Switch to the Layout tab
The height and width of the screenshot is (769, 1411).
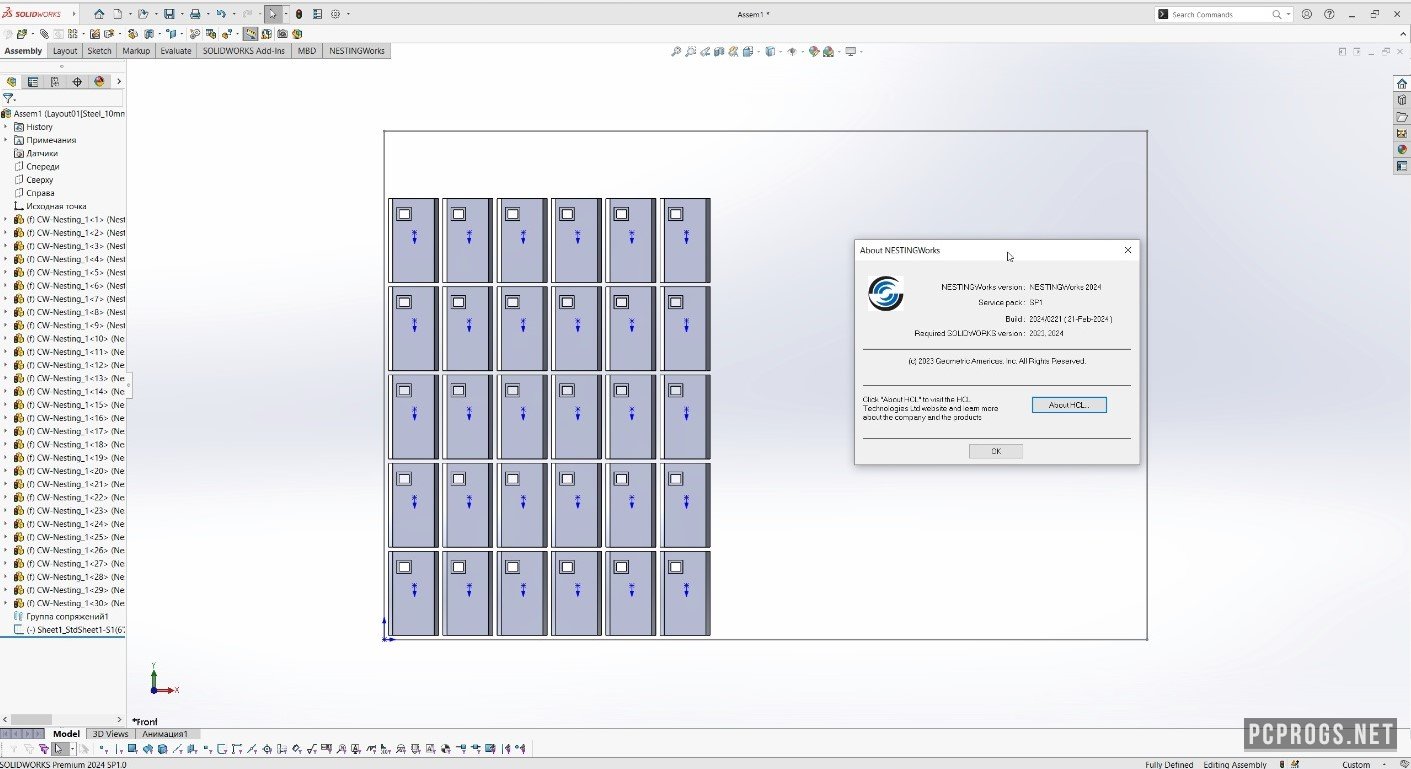coord(65,51)
